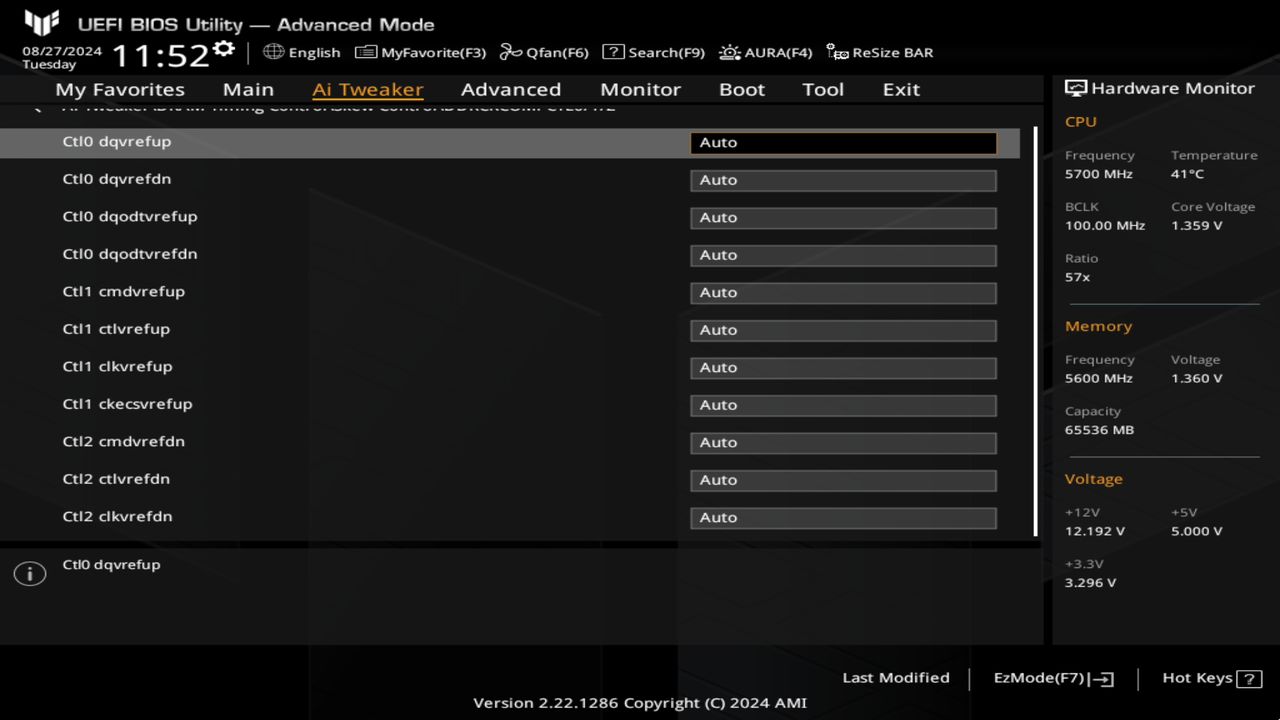Open Search(F9) tool
The image size is (1280, 720).
click(x=653, y=52)
